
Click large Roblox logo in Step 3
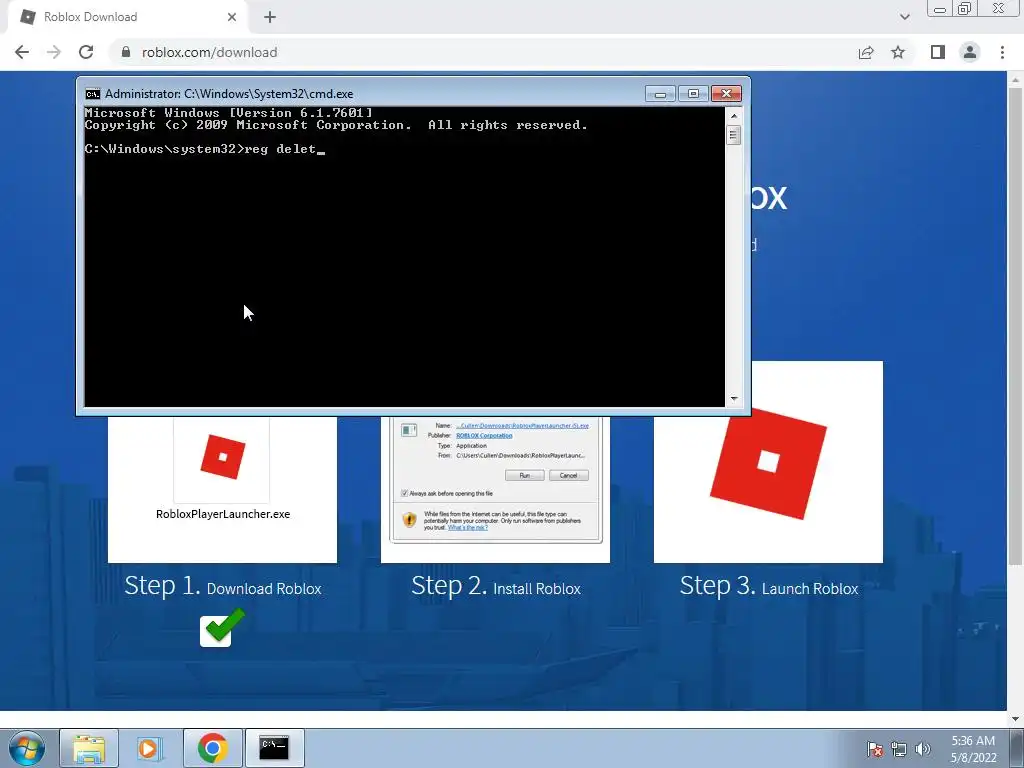(768, 462)
